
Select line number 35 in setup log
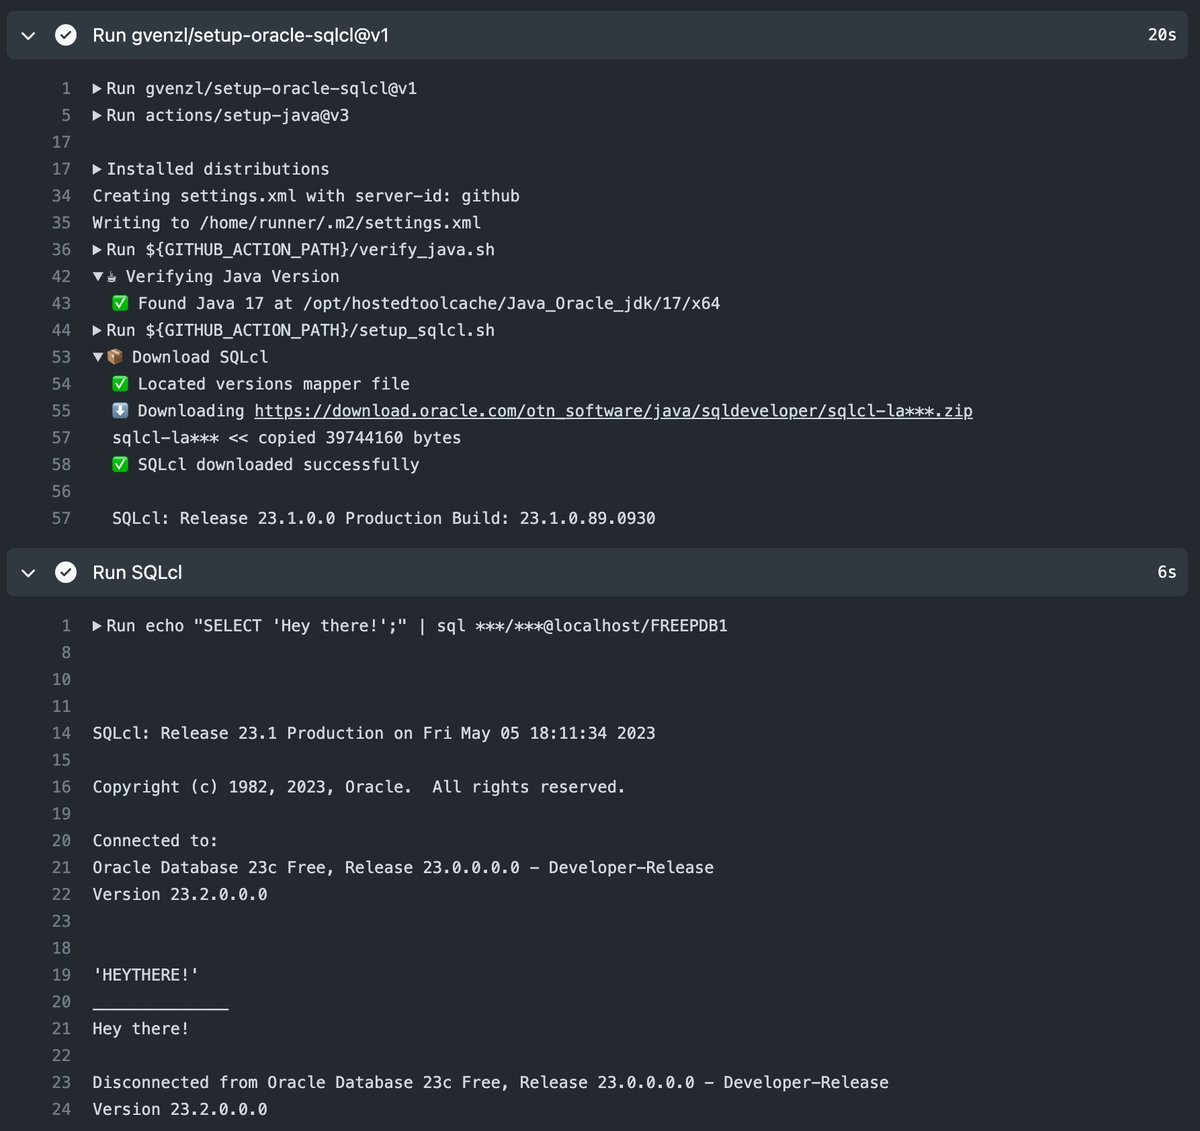click(61, 223)
